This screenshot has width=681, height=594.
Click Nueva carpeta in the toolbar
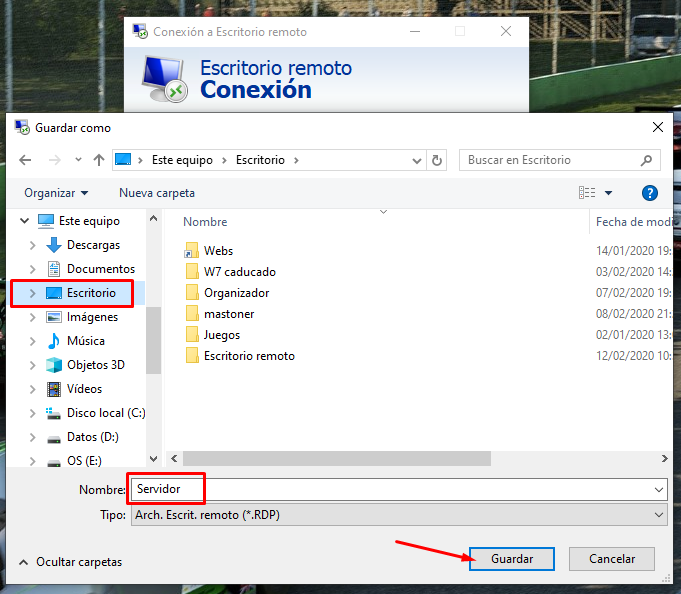[157, 193]
